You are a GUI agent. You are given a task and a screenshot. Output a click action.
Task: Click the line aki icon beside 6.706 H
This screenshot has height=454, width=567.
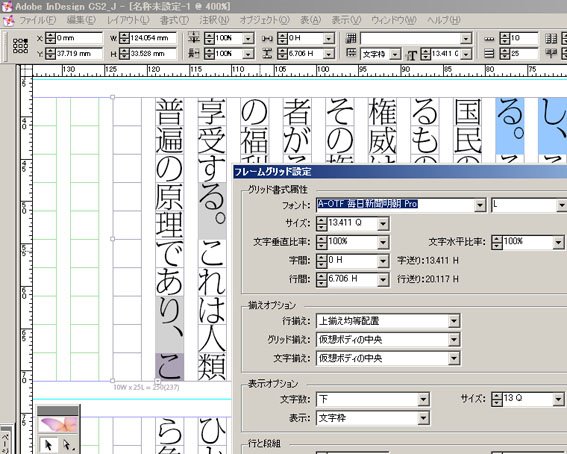pyautogui.click(x=267, y=54)
